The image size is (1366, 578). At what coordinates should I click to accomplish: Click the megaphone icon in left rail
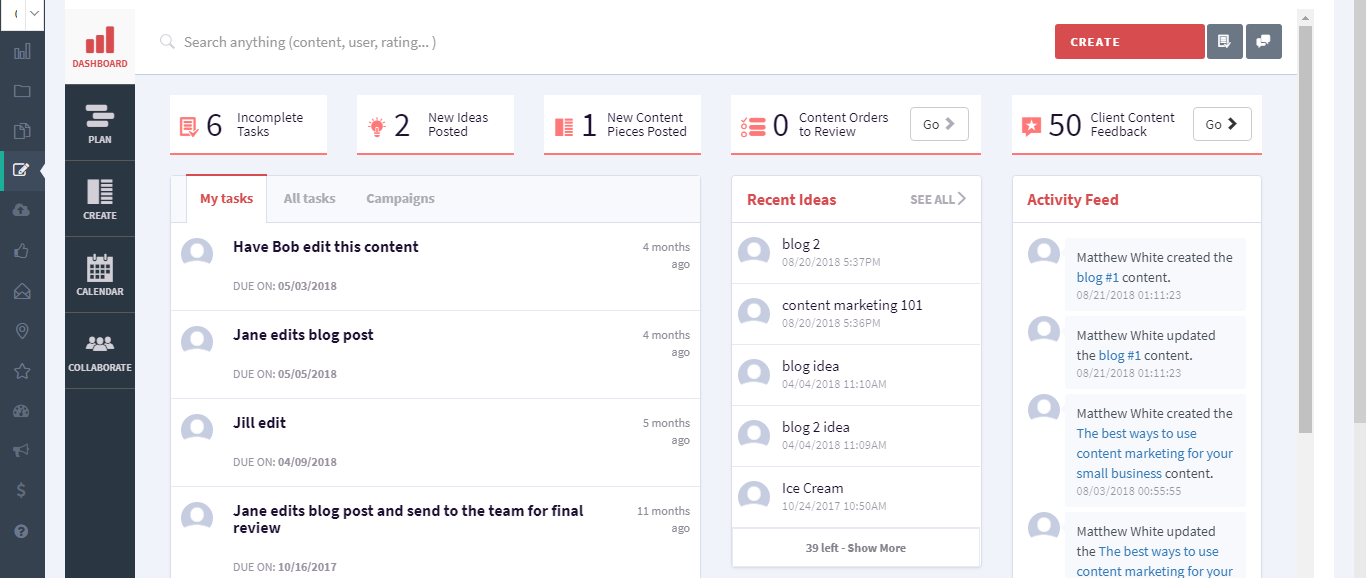[x=21, y=451]
